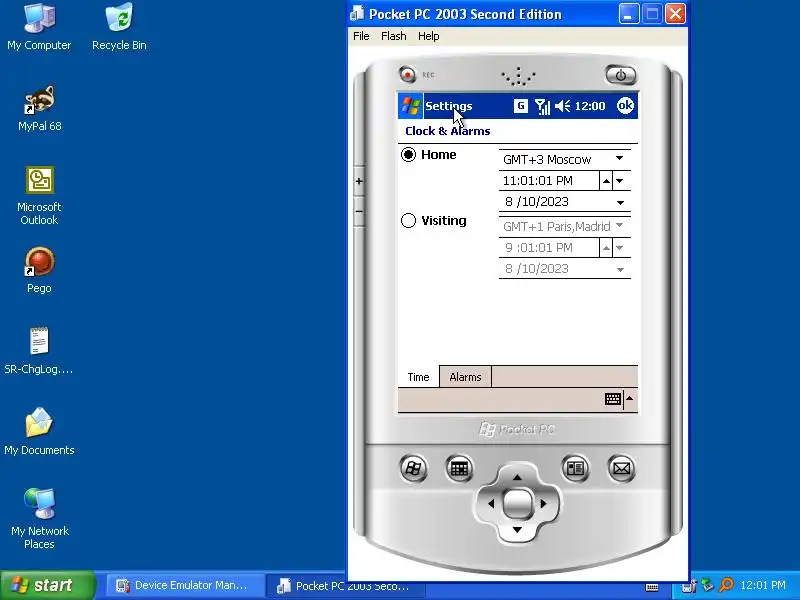The width and height of the screenshot is (800, 600).
Task: Expand input method selector arrow
Action: click(630, 398)
